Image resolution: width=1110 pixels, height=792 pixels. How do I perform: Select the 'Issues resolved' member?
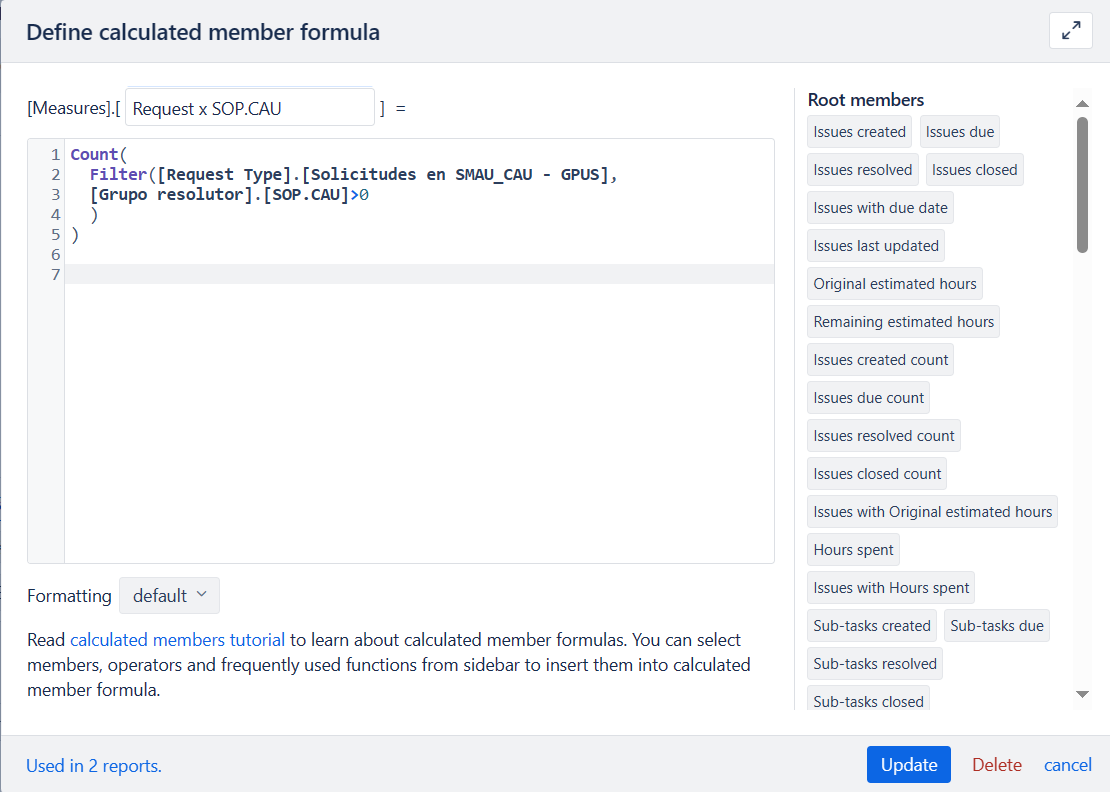pos(862,169)
